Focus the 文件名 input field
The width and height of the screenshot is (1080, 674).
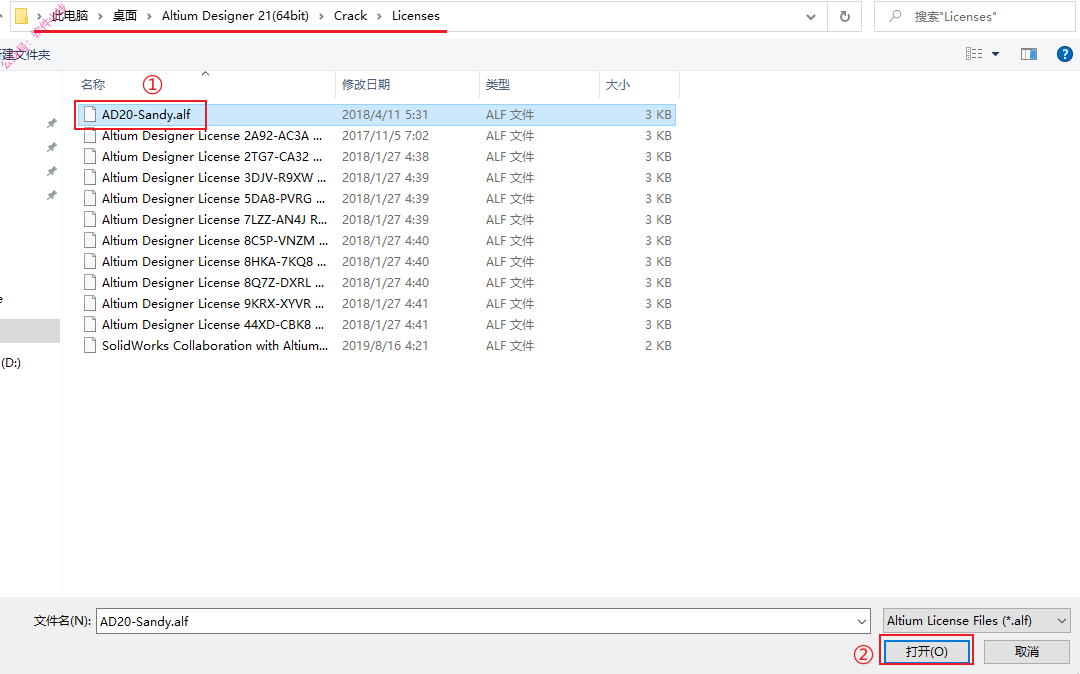click(x=483, y=621)
